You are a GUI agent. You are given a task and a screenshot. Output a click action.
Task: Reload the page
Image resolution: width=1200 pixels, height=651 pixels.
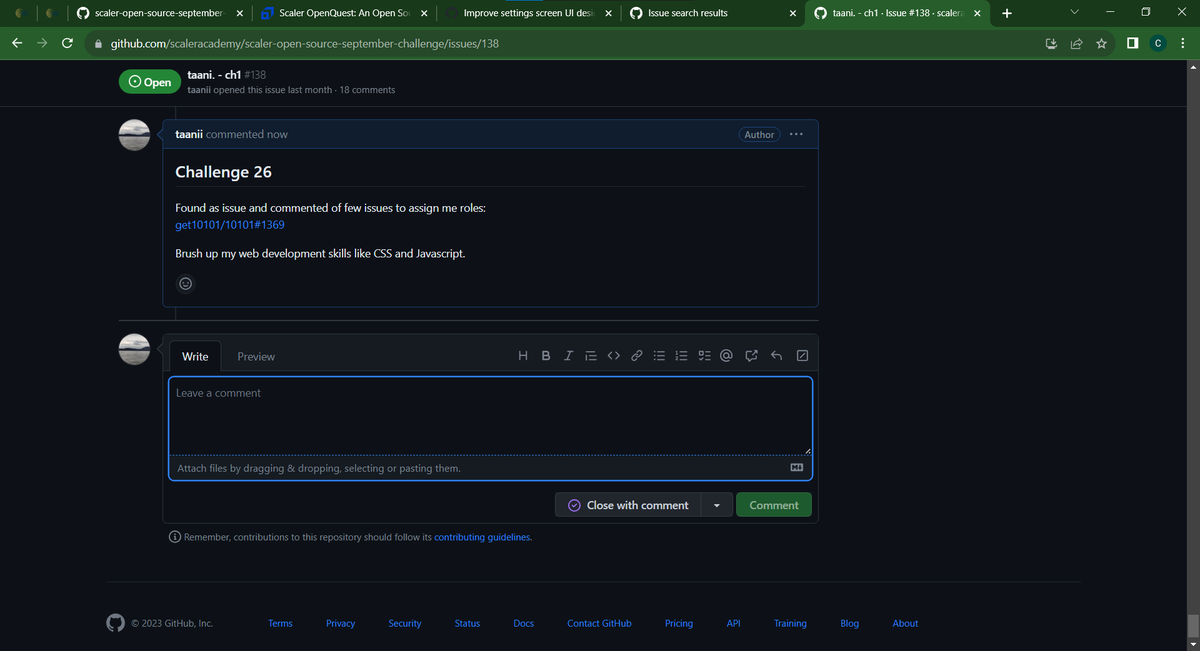67,44
